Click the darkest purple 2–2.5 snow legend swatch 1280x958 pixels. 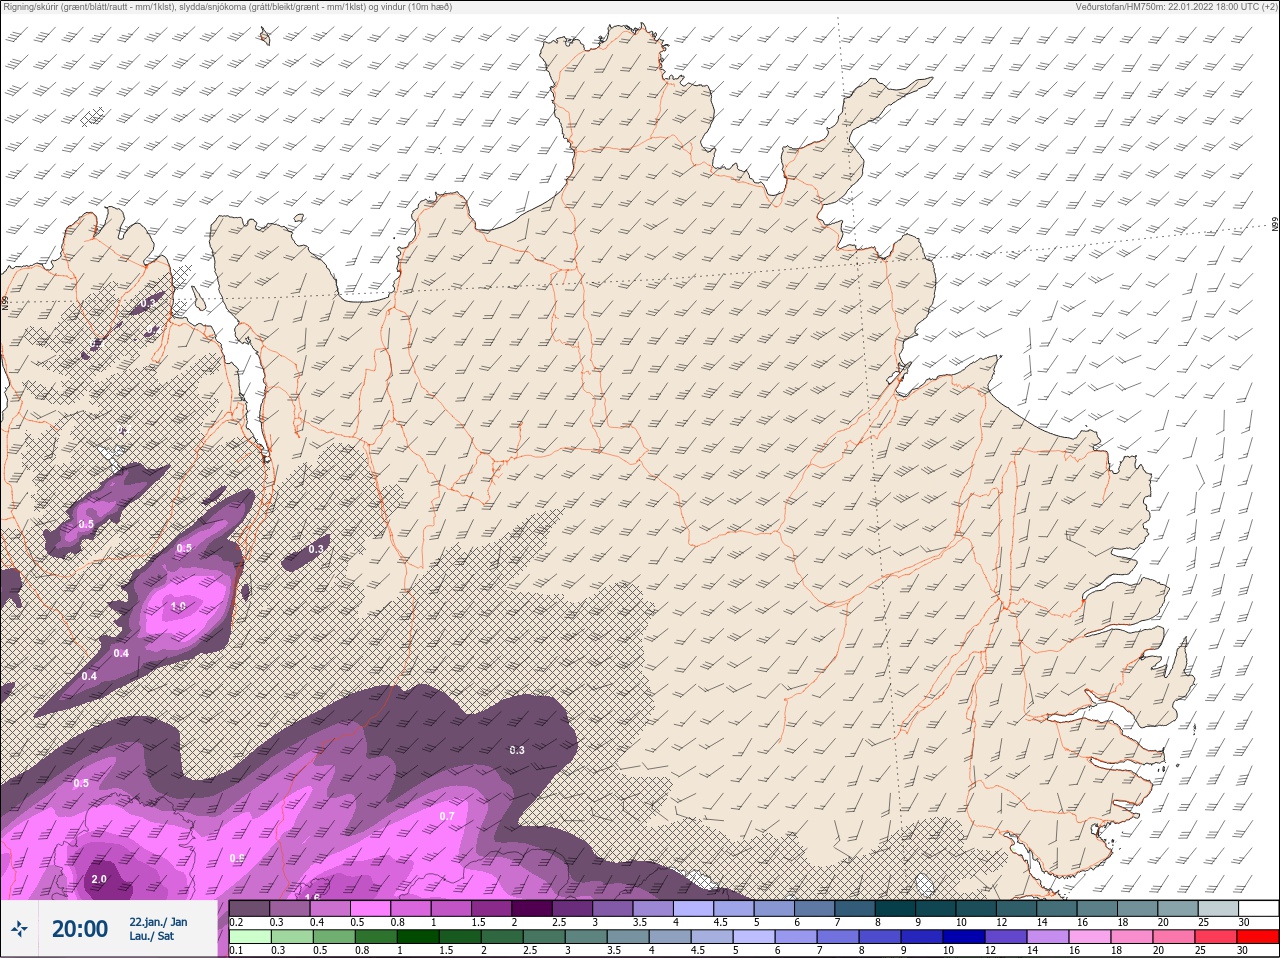[533, 908]
